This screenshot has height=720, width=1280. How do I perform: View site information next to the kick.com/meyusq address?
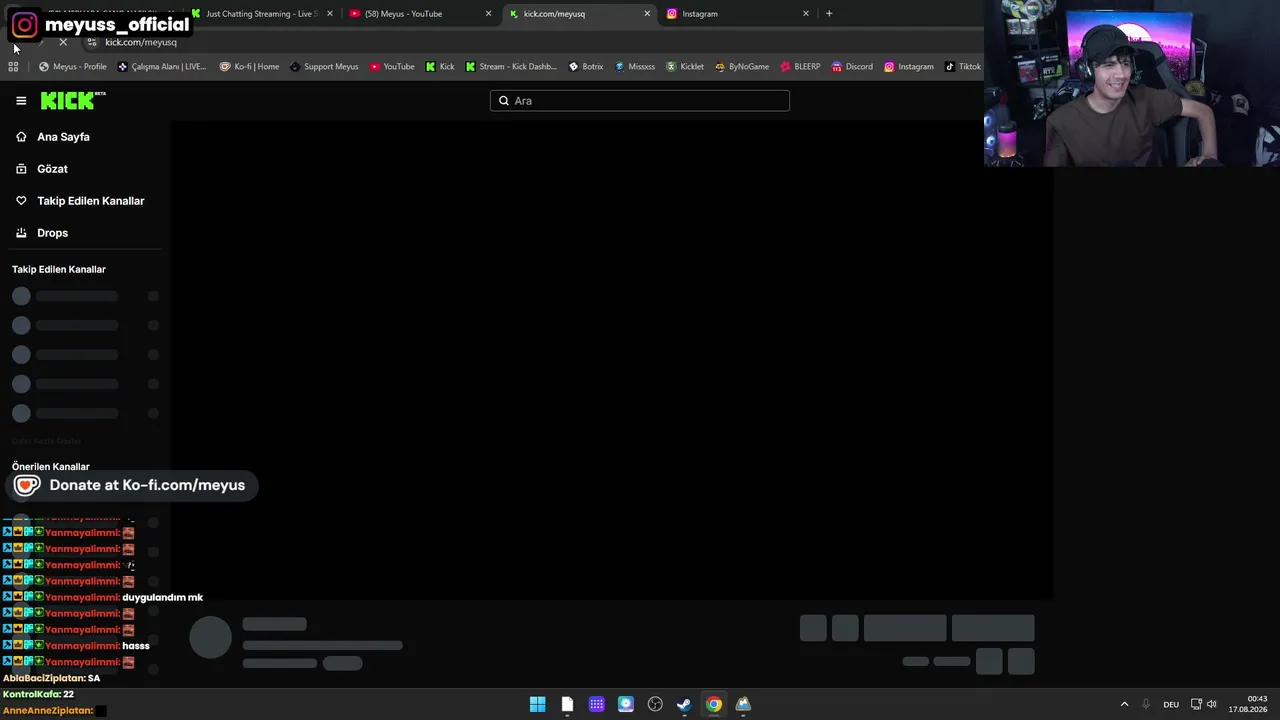[x=92, y=42]
